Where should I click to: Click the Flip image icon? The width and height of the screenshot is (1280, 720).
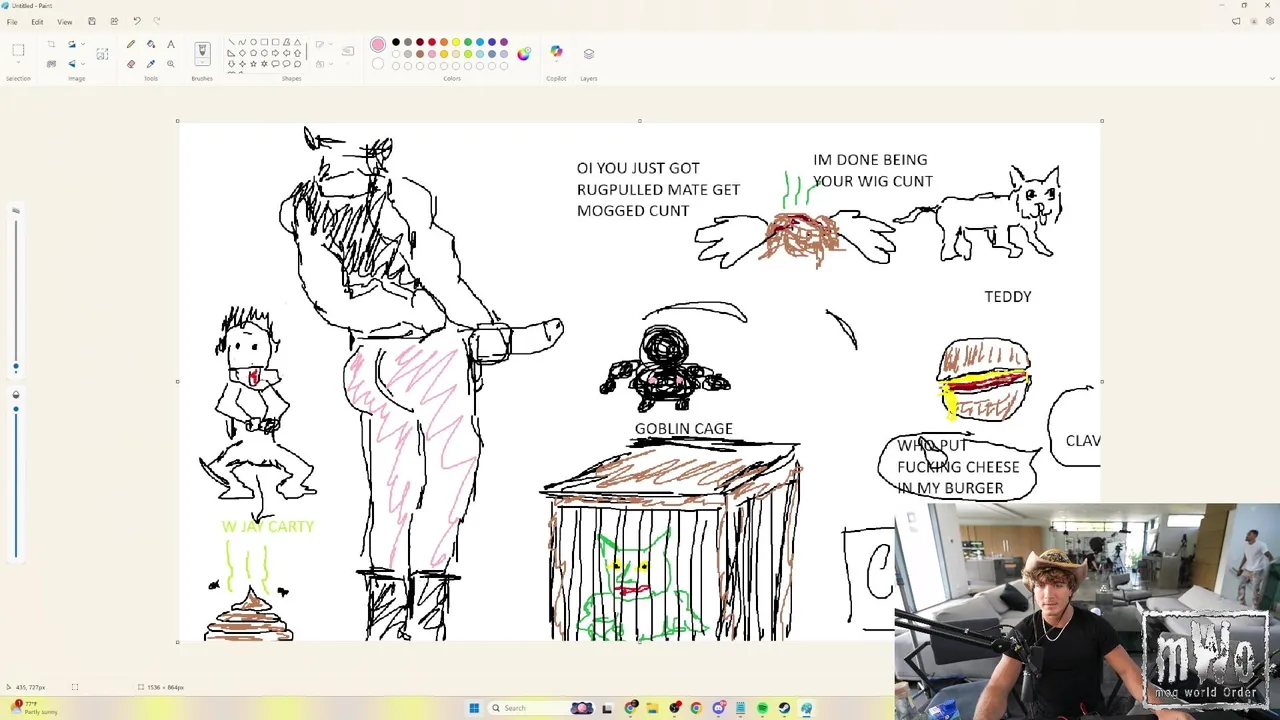coord(71,64)
